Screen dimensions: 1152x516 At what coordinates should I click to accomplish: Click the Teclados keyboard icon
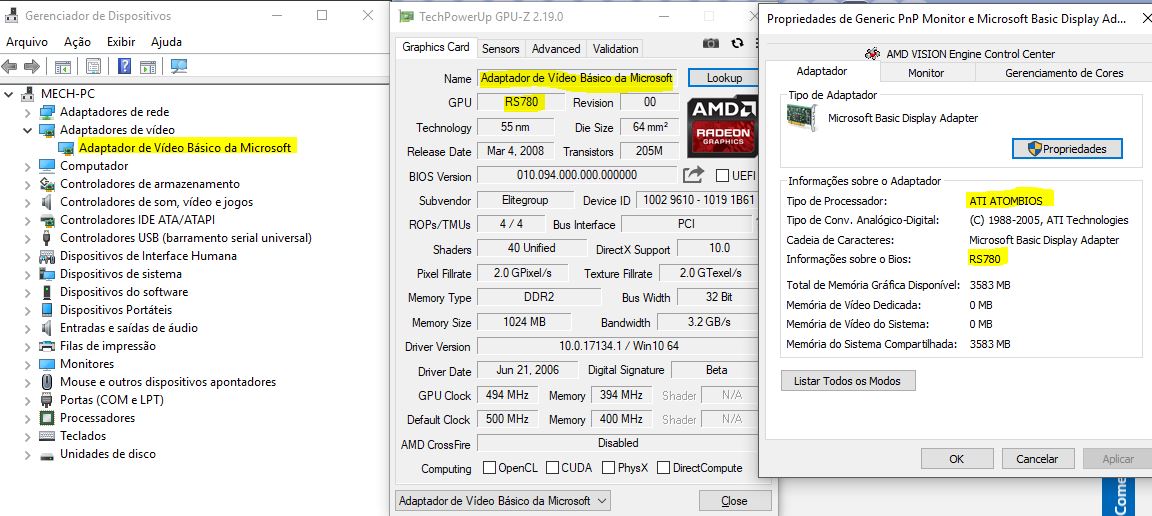(47, 436)
